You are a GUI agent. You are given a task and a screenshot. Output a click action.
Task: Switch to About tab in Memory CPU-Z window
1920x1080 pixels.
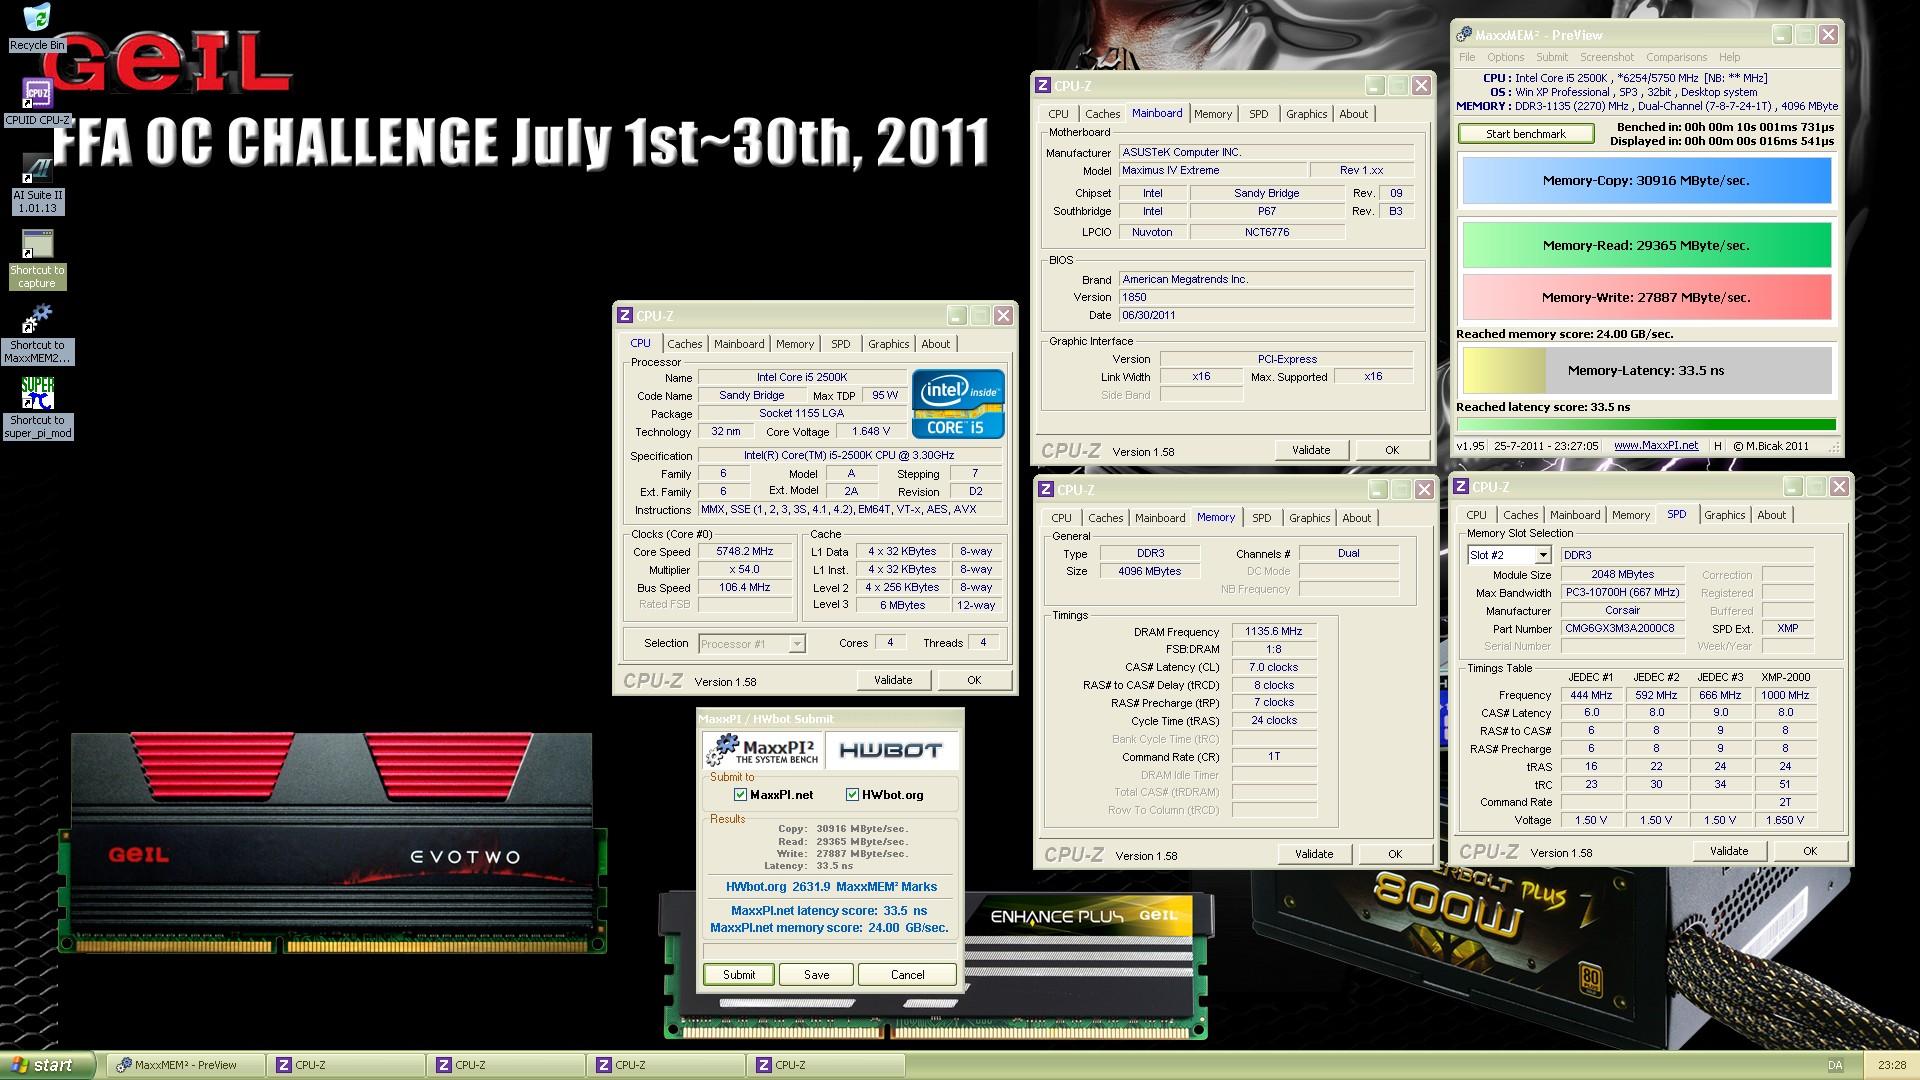(x=1356, y=518)
